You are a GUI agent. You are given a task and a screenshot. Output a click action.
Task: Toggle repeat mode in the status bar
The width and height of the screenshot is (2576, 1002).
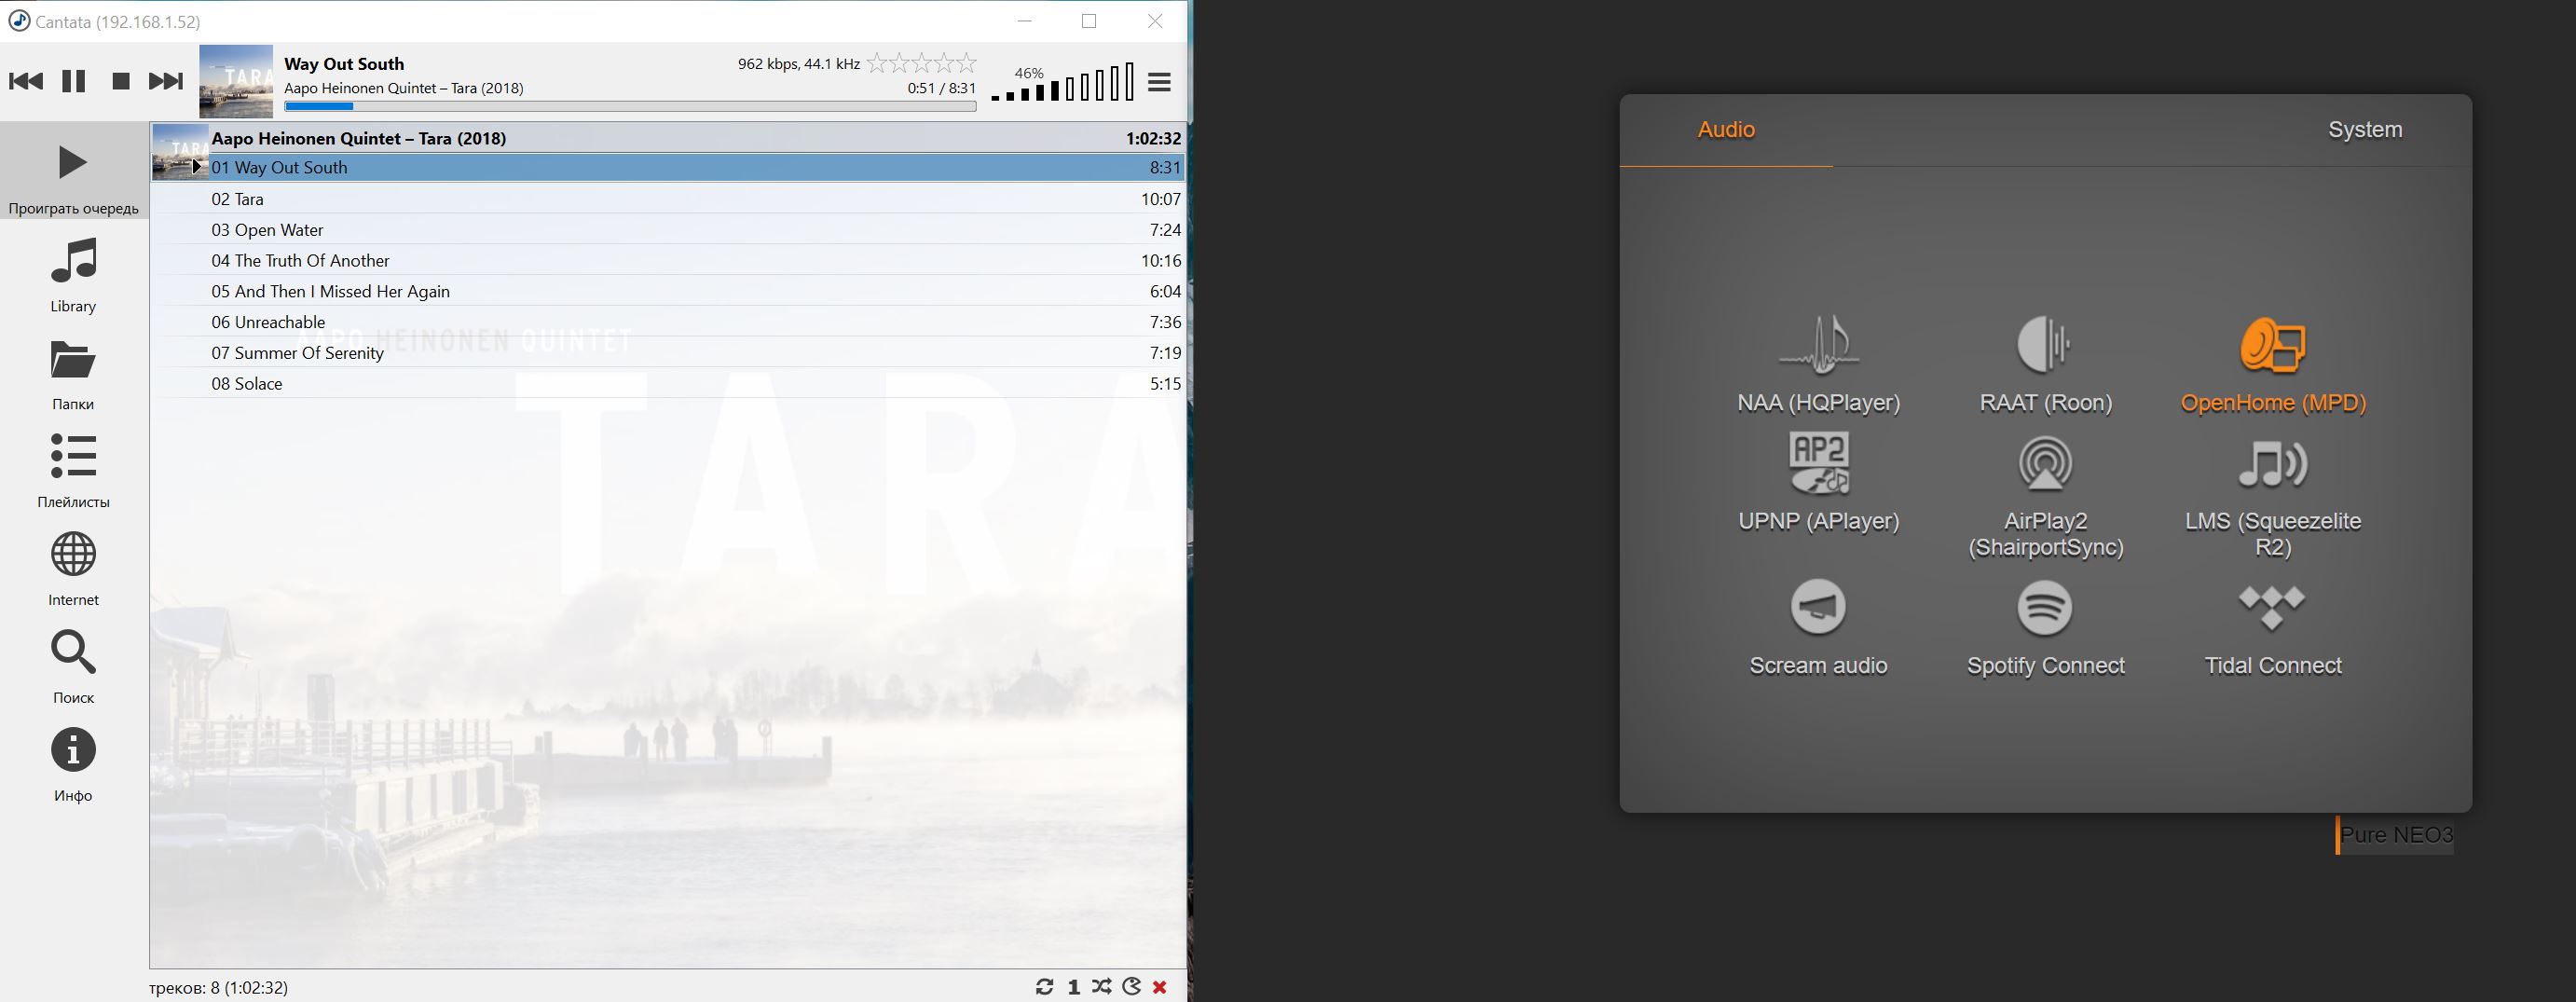pyautogui.click(x=1045, y=987)
